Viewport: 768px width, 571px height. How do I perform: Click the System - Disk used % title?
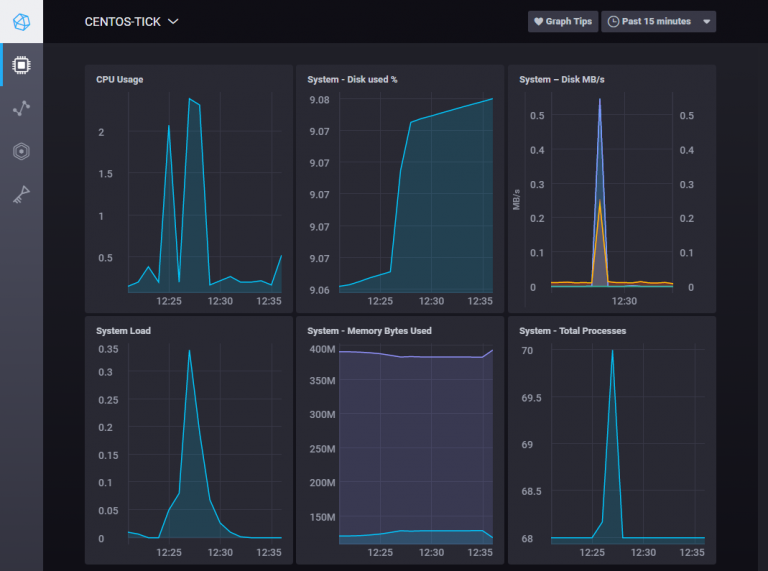point(352,79)
